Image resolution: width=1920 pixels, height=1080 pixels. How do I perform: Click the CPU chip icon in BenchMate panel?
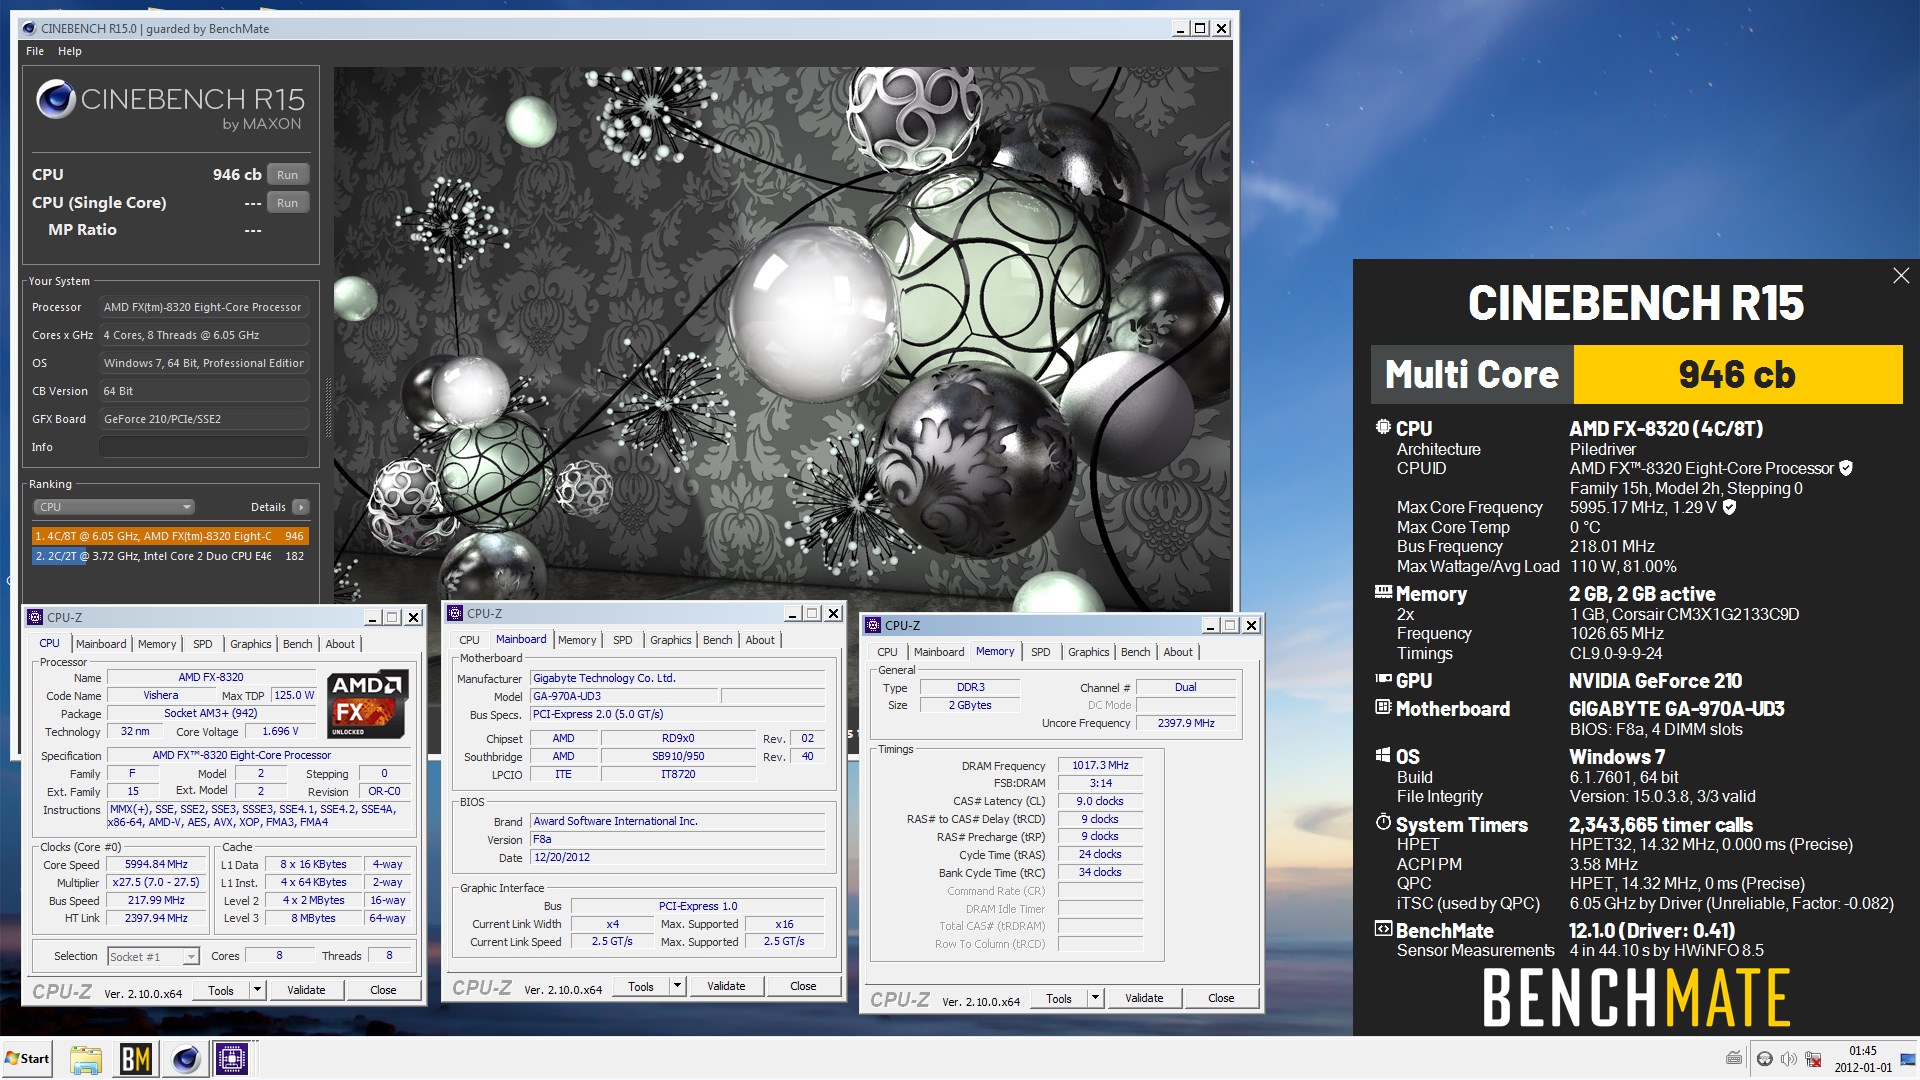click(x=1383, y=427)
